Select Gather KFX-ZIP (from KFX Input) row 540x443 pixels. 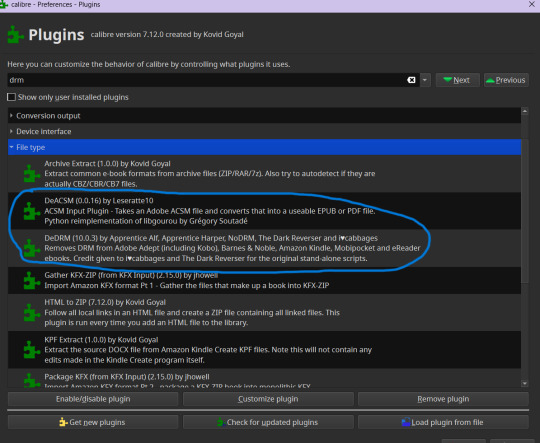264,280
